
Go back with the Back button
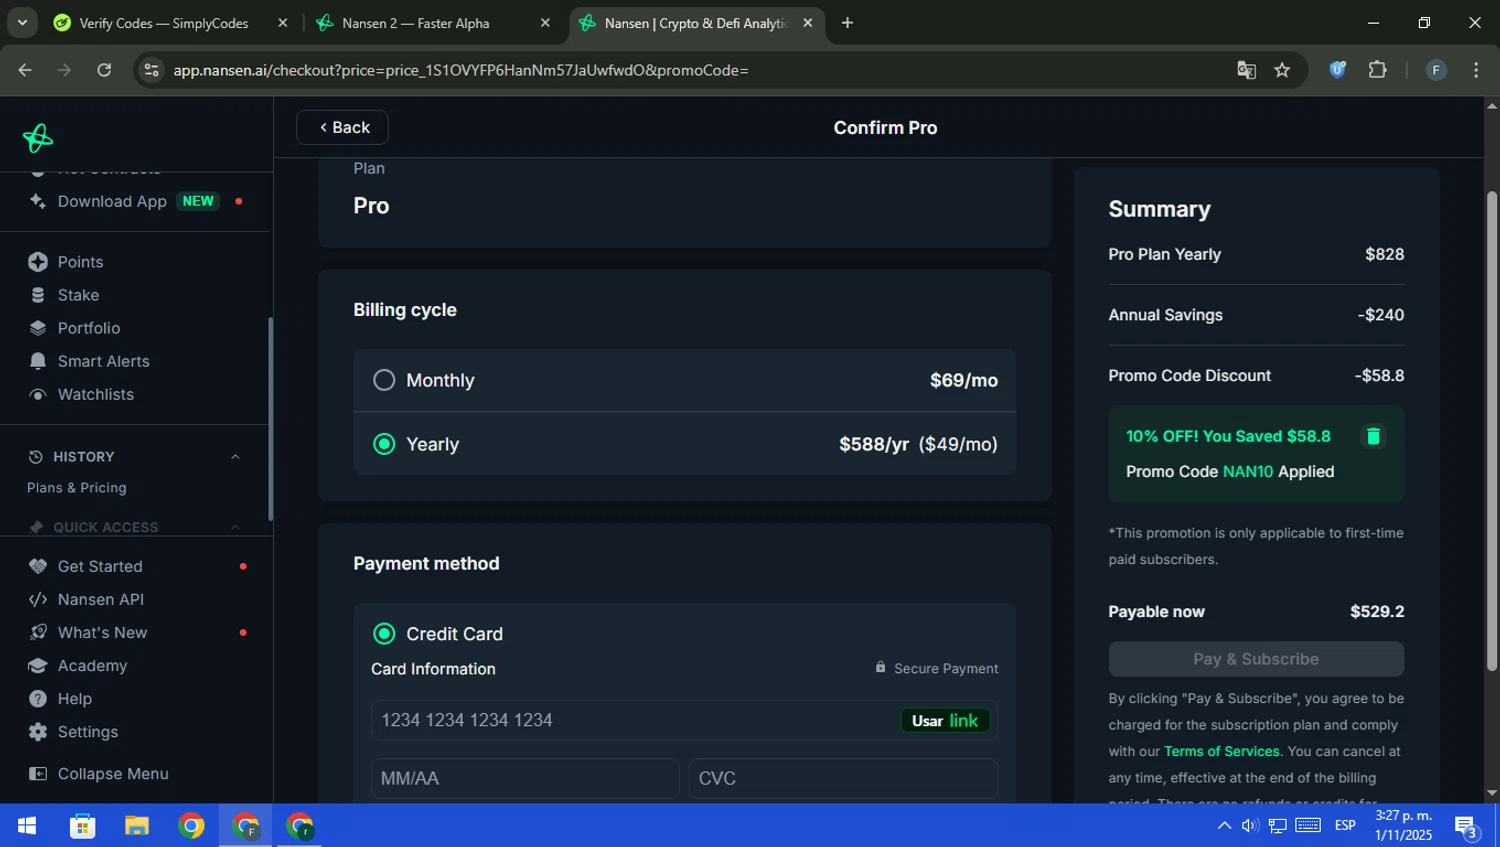point(342,127)
